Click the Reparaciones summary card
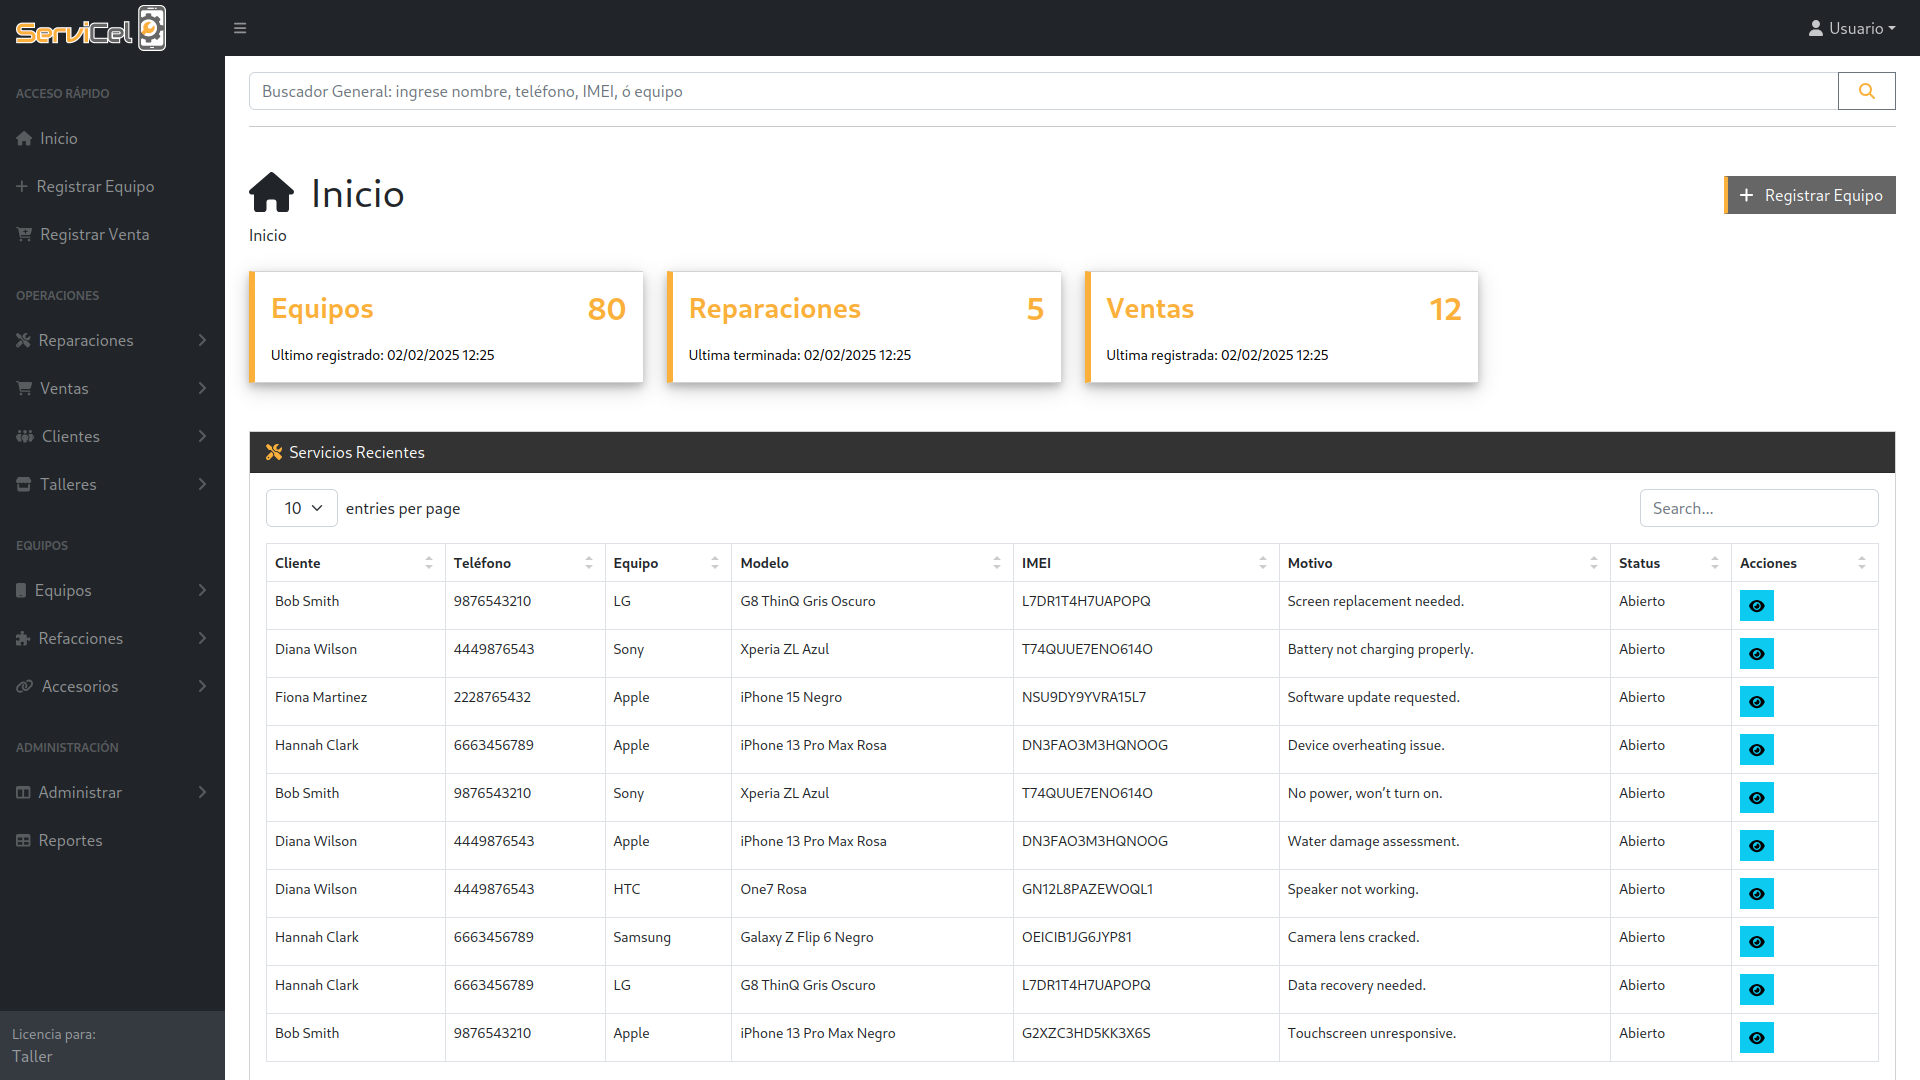Screen dimensions: 1920x1080 [864, 327]
